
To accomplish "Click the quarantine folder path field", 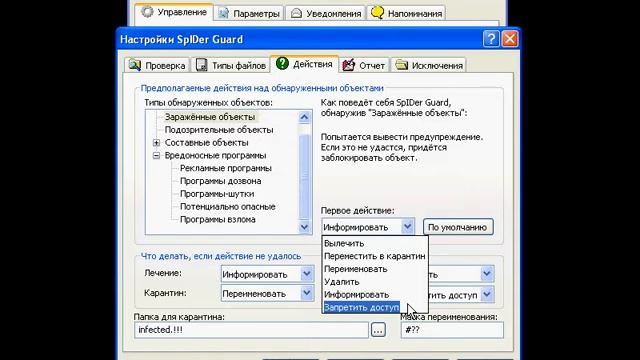I will (x=251, y=330).
